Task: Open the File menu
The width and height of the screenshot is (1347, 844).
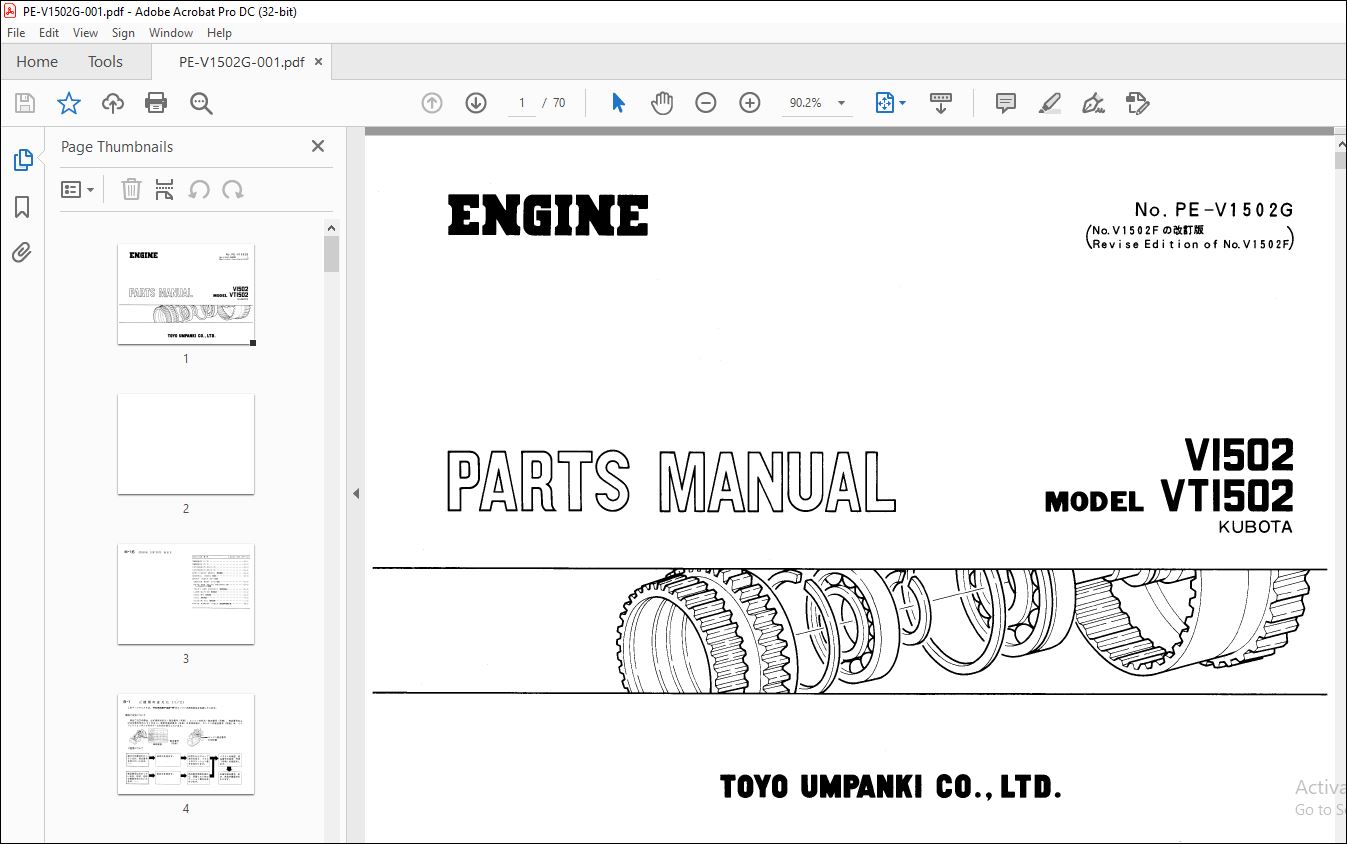Action: click(16, 33)
